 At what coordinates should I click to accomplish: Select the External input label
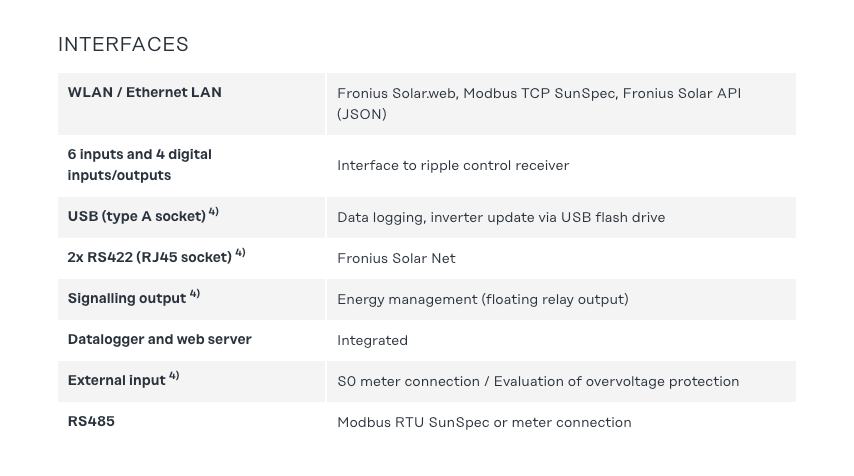(x=117, y=380)
